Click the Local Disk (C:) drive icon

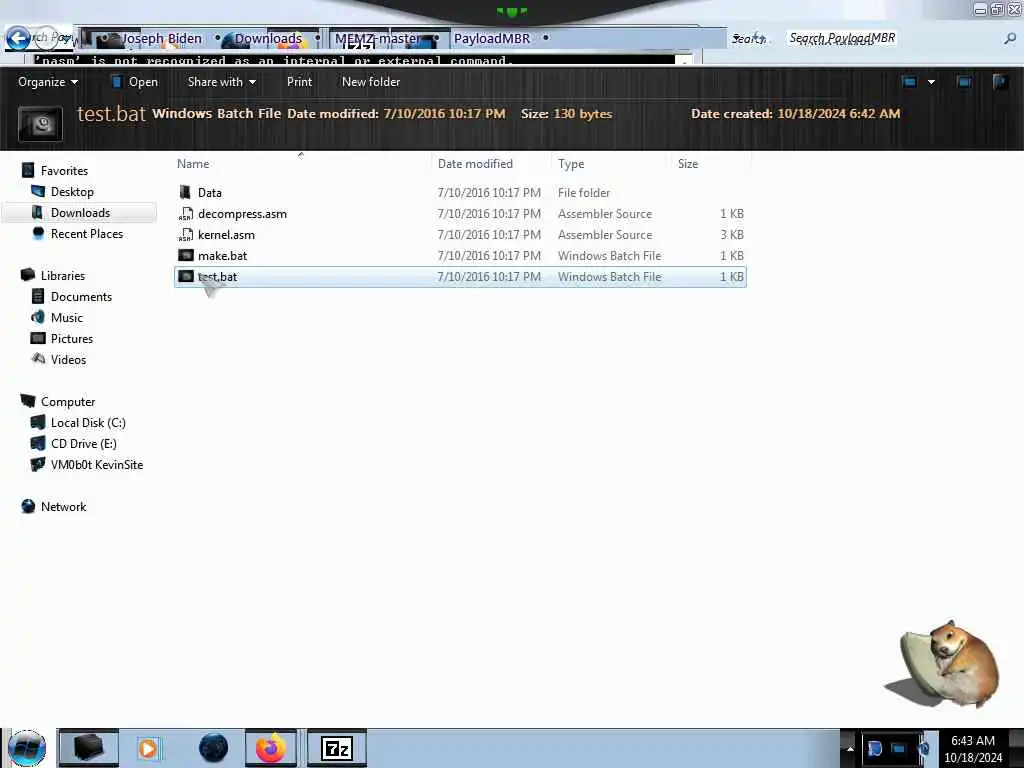point(38,423)
